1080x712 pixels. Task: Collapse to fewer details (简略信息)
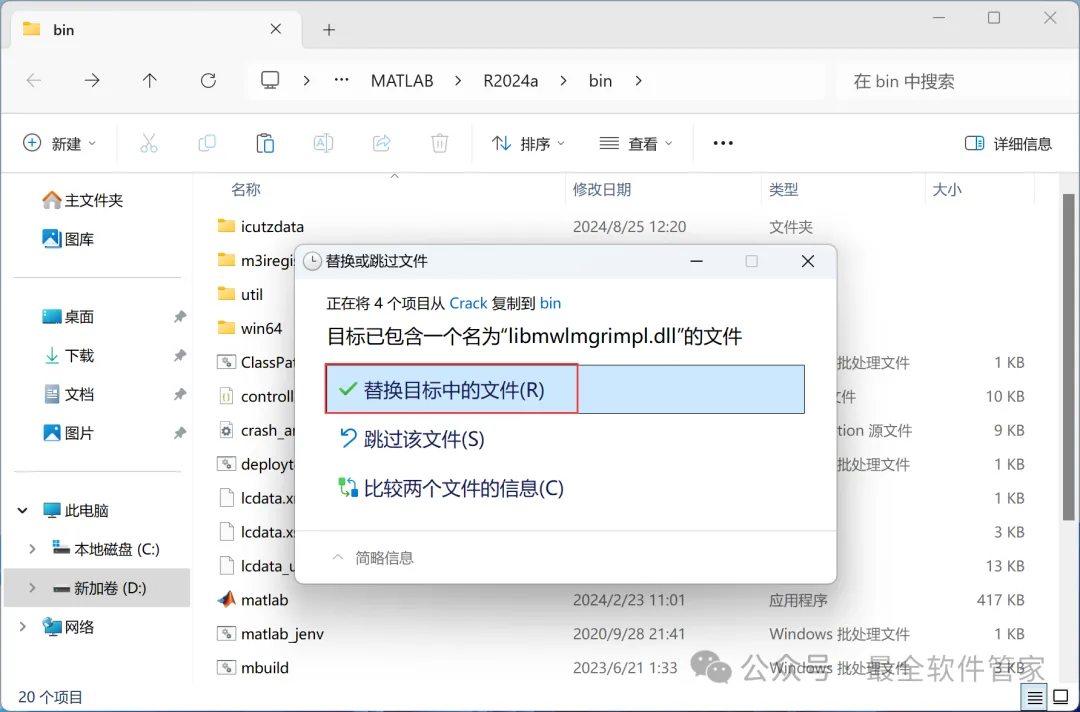click(373, 558)
